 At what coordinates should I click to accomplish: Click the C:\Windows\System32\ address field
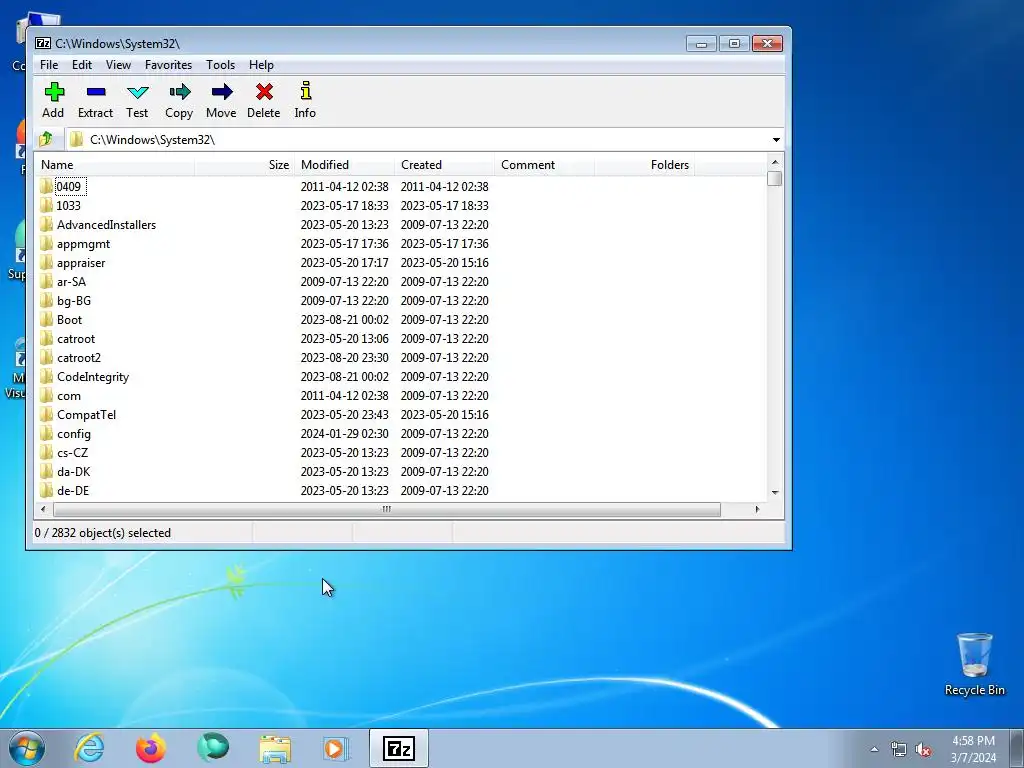(418, 140)
